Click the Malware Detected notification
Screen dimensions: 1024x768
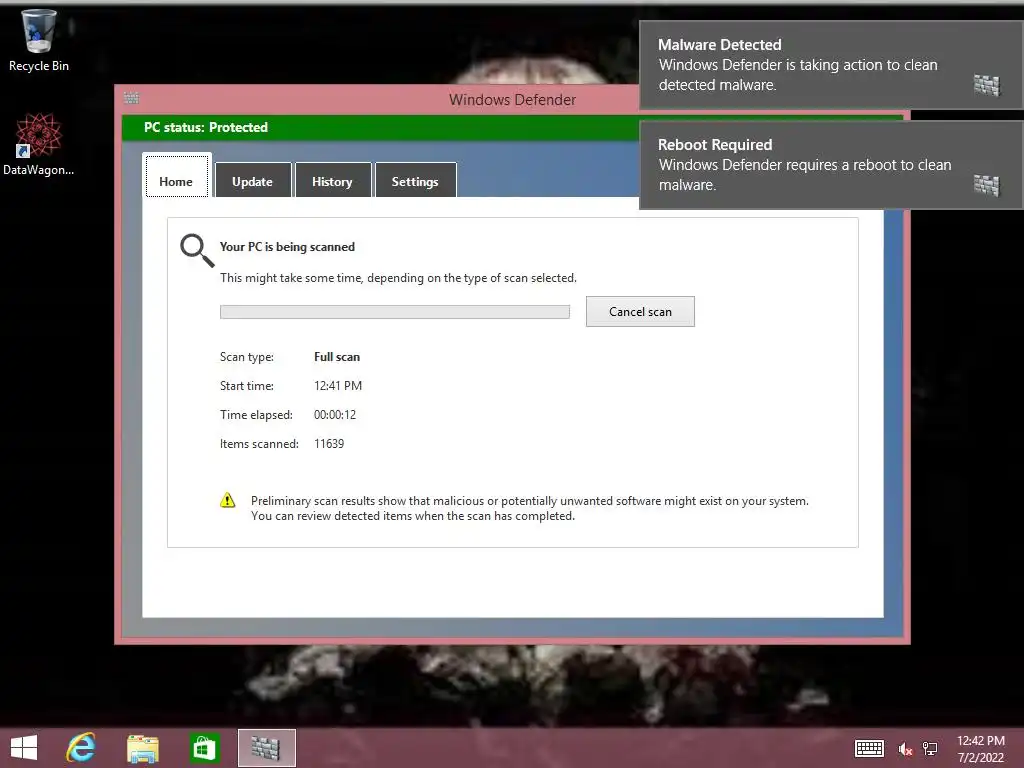click(831, 65)
